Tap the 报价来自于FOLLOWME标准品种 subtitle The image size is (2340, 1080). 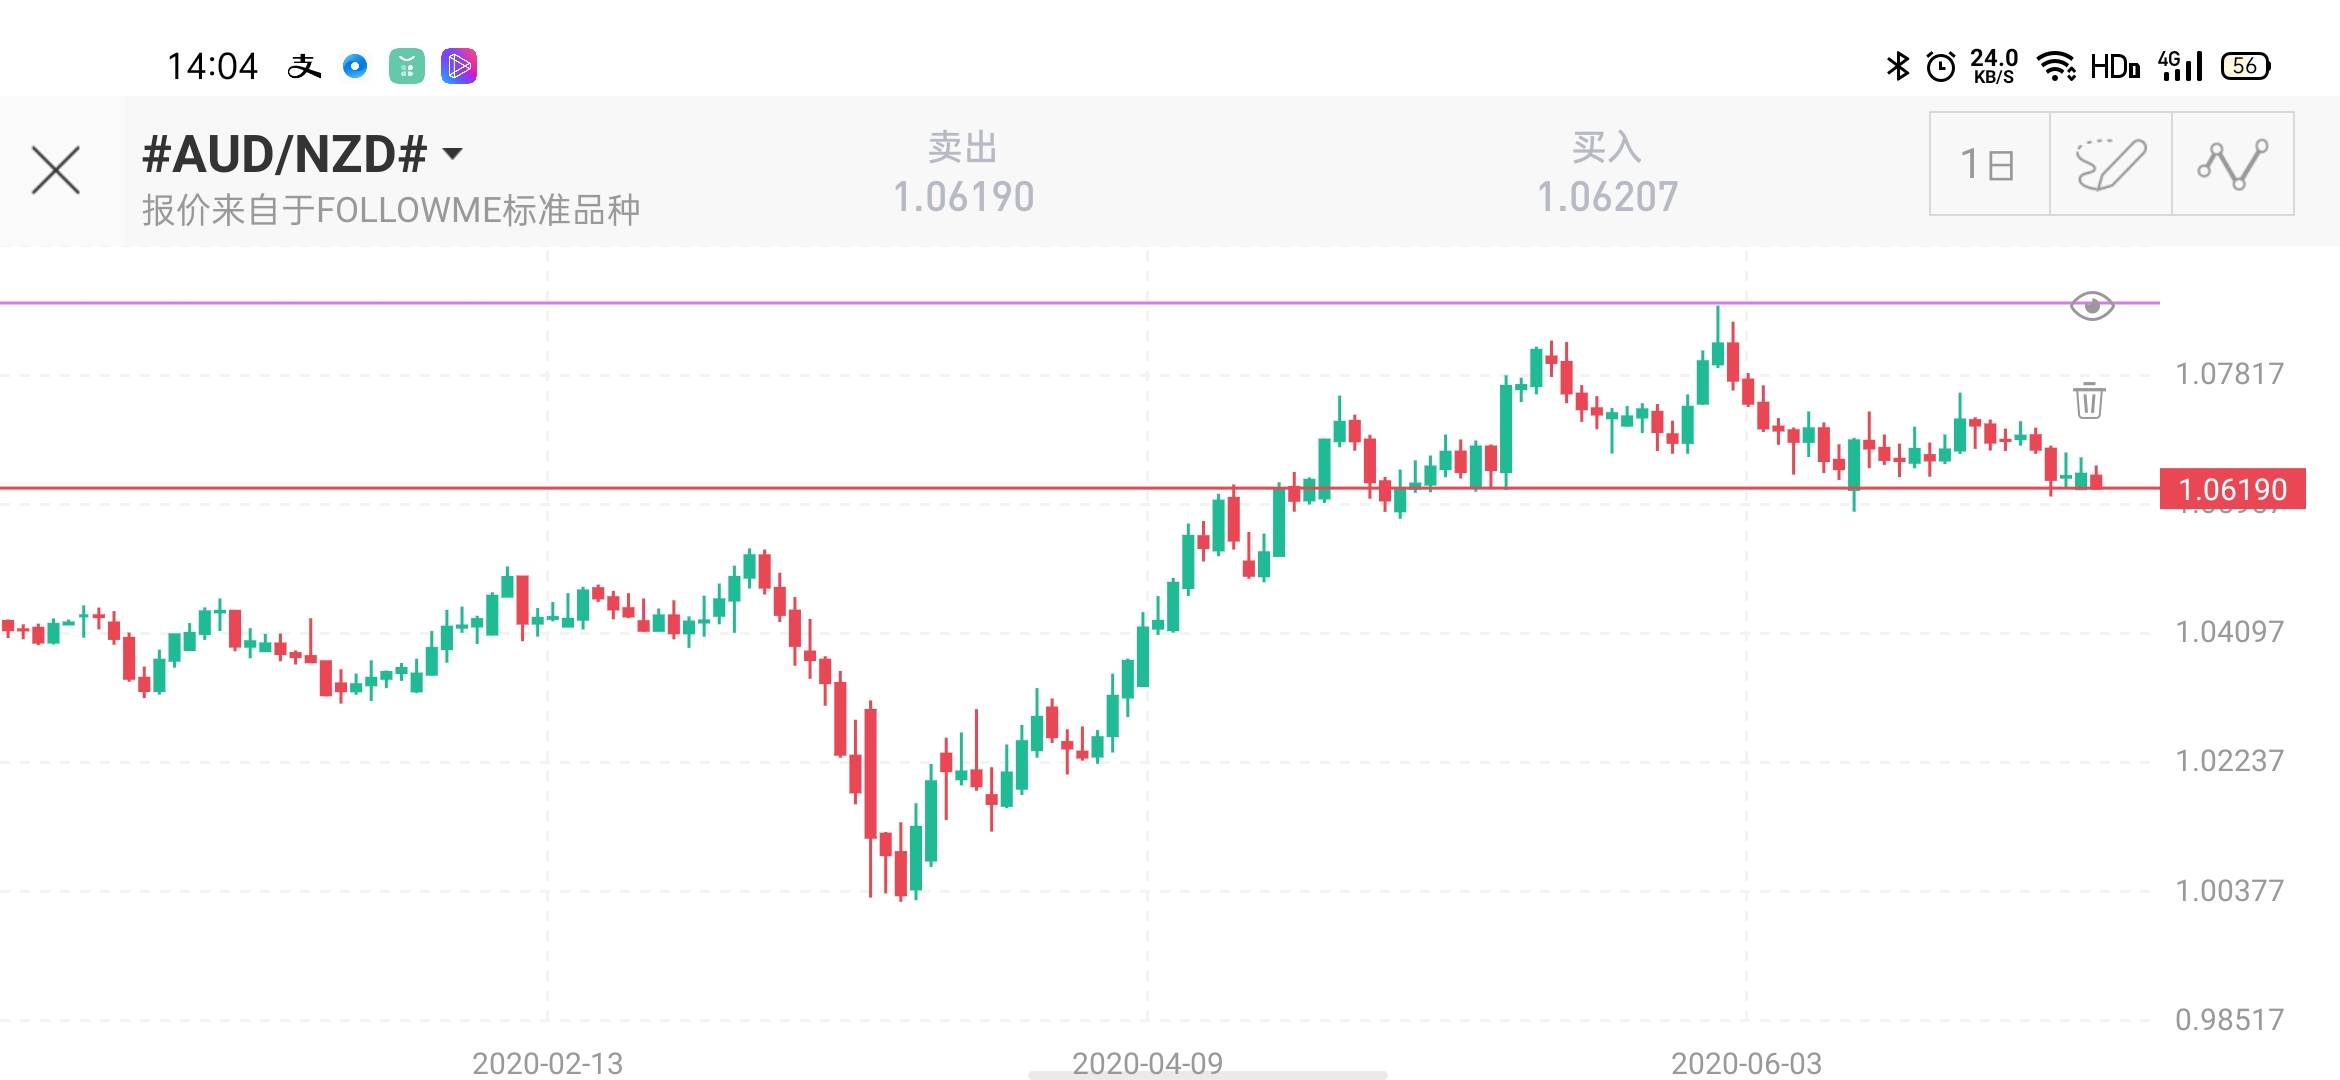click(391, 210)
